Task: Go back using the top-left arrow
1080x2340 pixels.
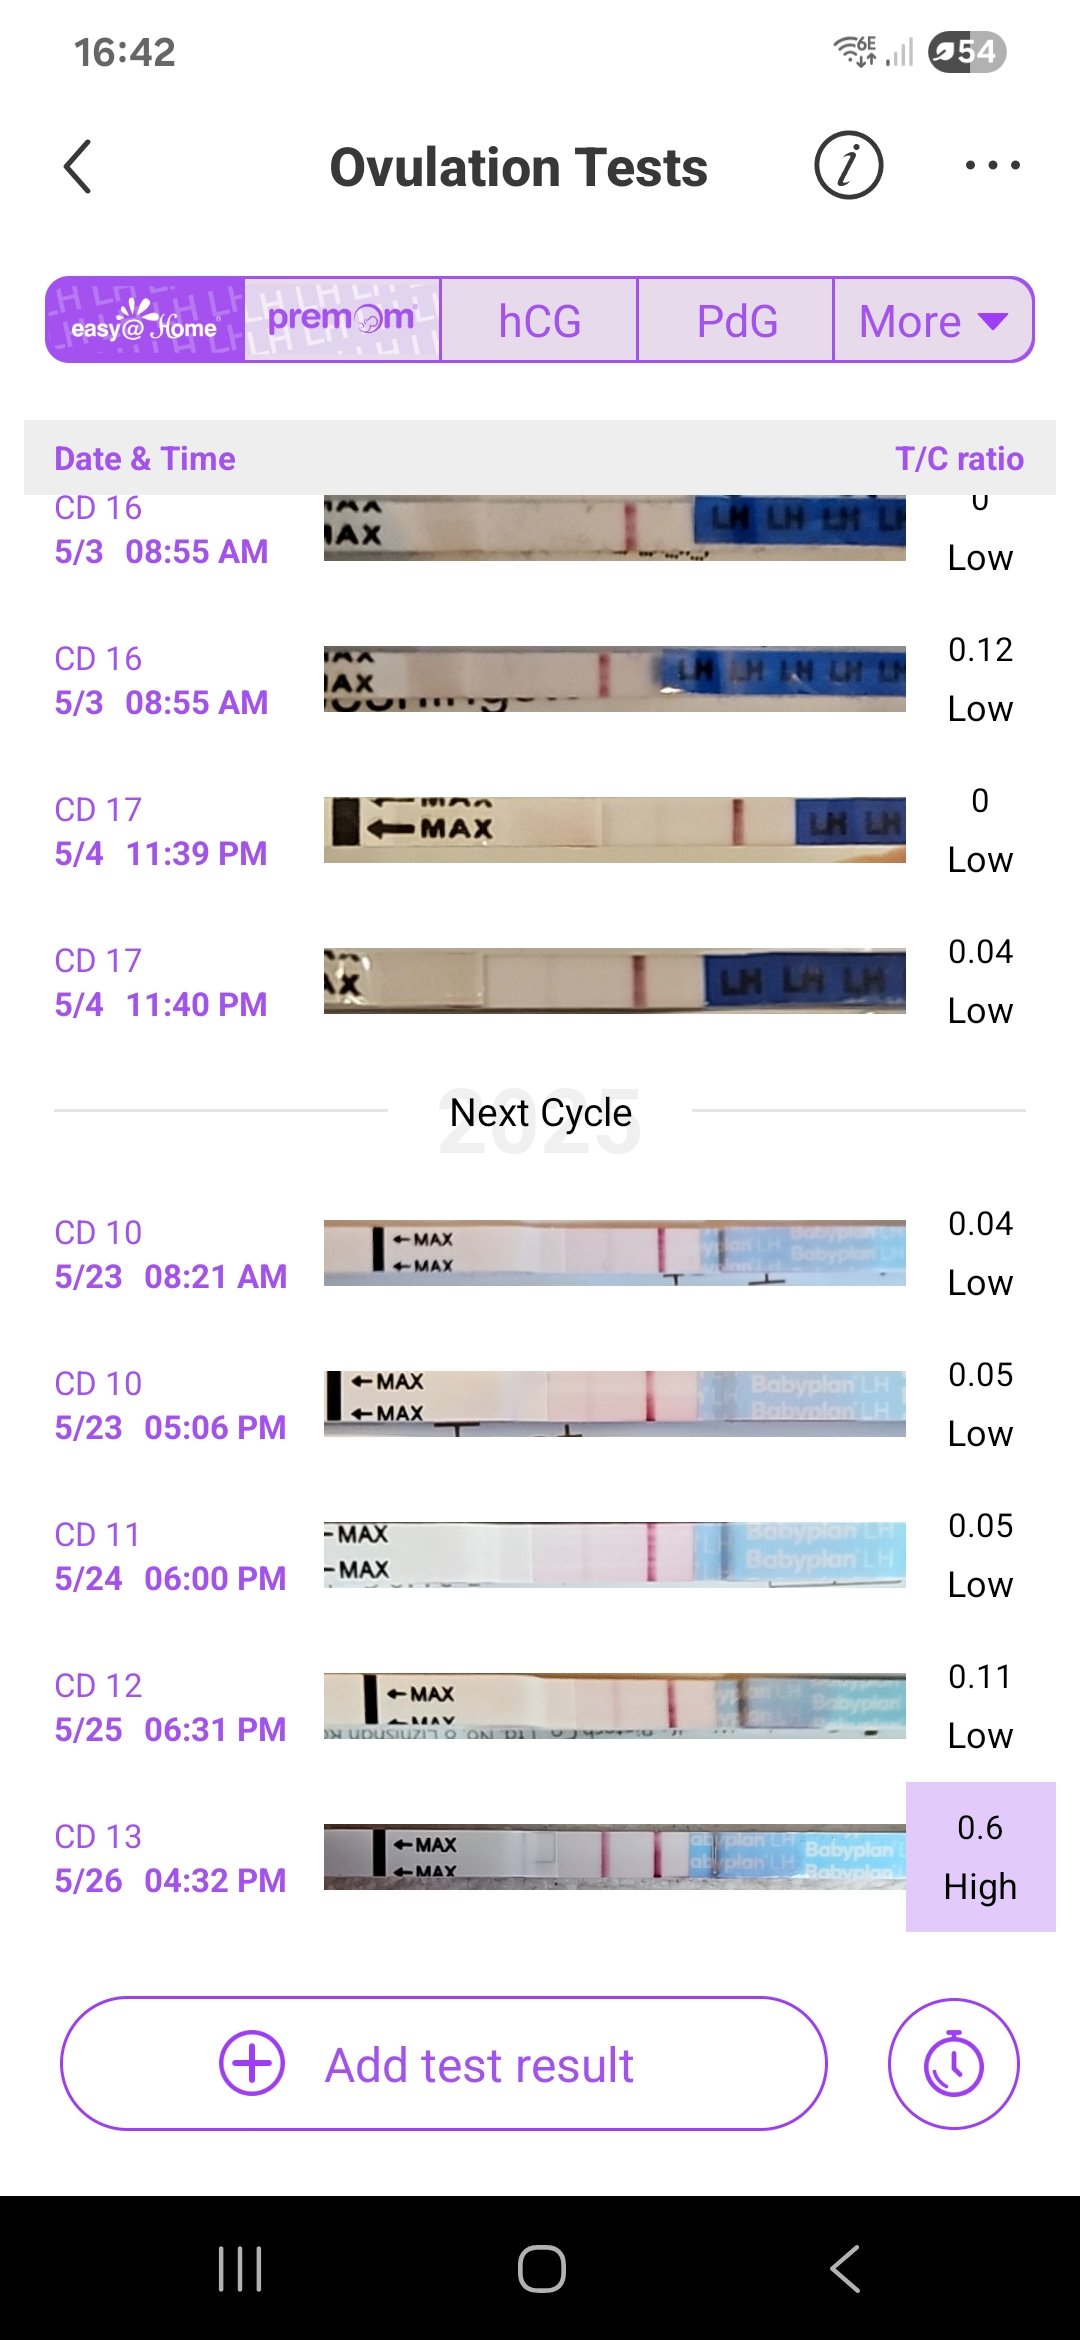Action: click(78, 166)
